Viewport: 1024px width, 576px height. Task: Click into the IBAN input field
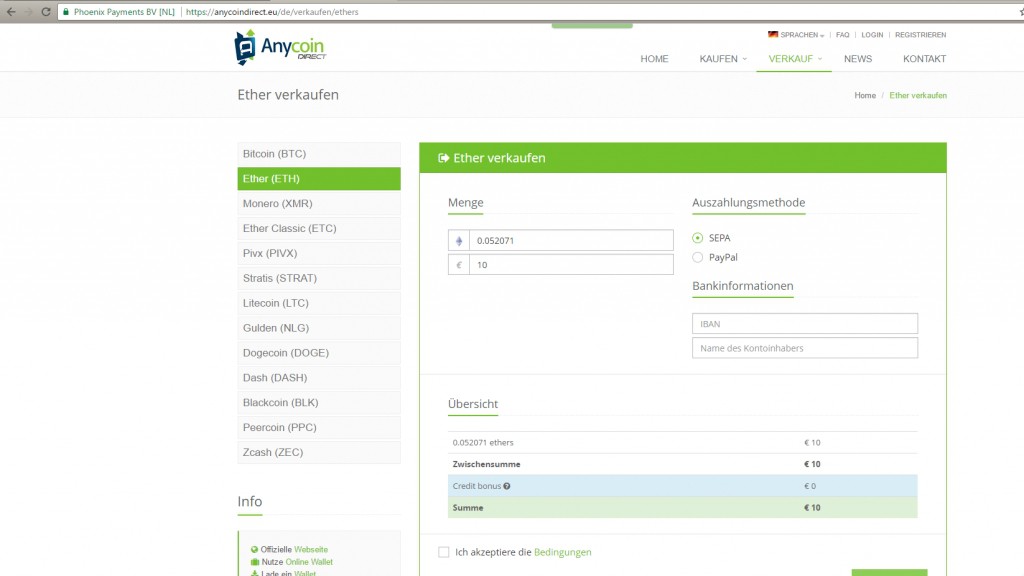(x=804, y=324)
